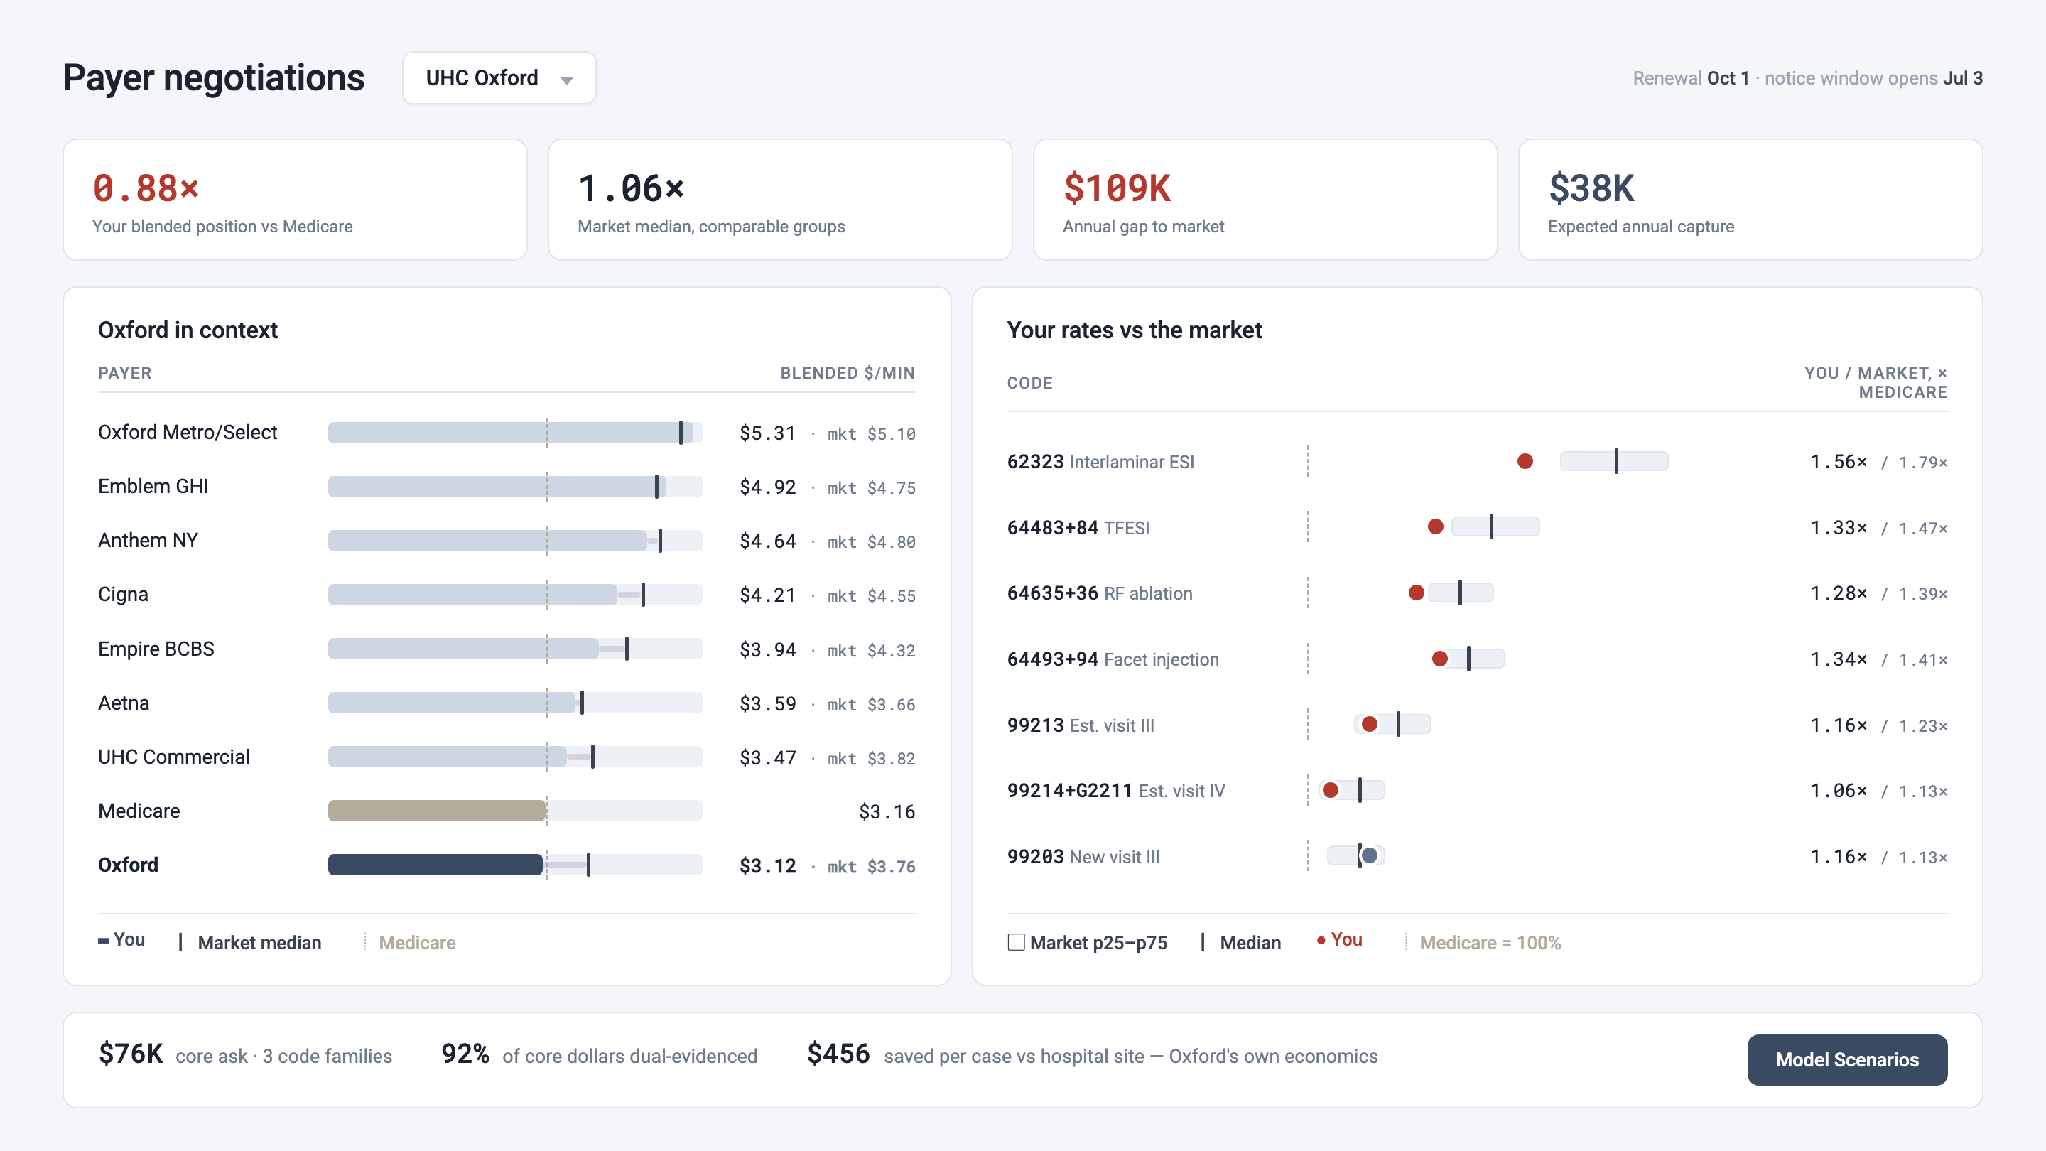
Task: Click the Medicare = 100% legend entry
Action: tap(1483, 943)
